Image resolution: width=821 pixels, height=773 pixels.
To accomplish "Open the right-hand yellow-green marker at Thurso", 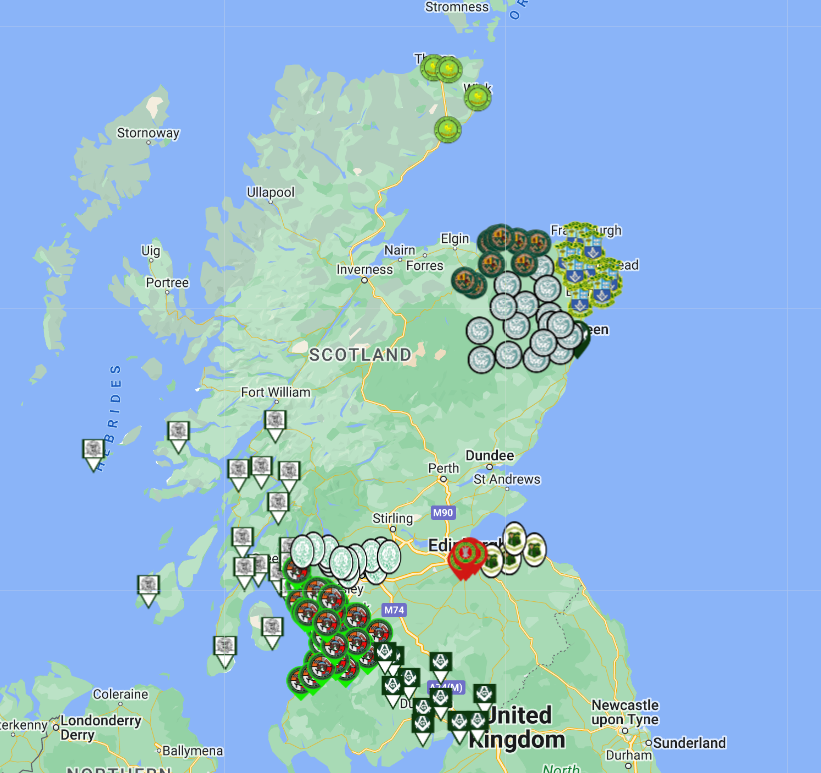I will tap(449, 70).
